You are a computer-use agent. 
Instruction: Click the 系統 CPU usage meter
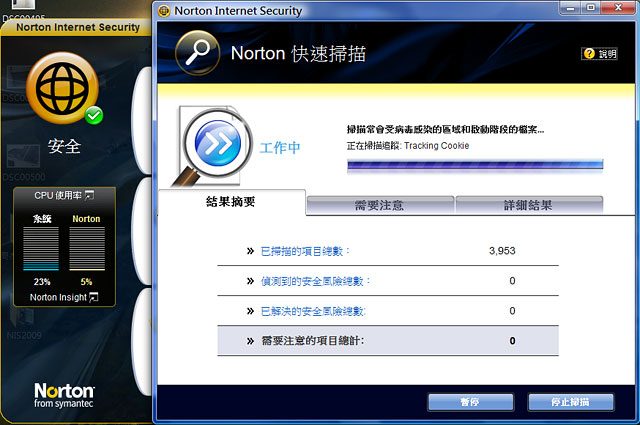[41, 249]
